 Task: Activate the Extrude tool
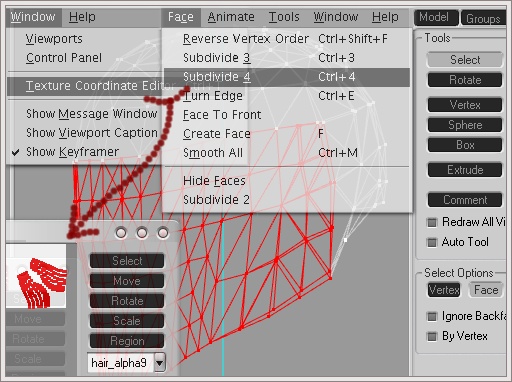pos(465,170)
